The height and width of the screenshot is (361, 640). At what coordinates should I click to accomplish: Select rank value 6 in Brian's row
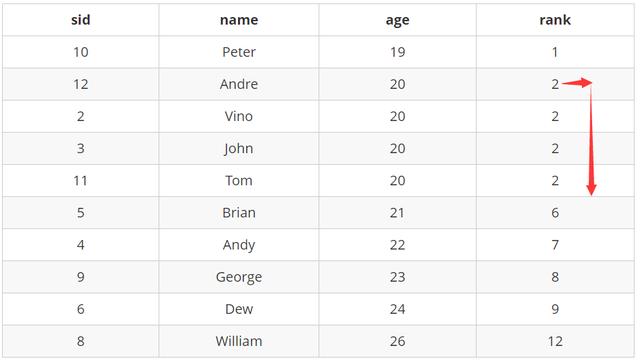tap(555, 213)
